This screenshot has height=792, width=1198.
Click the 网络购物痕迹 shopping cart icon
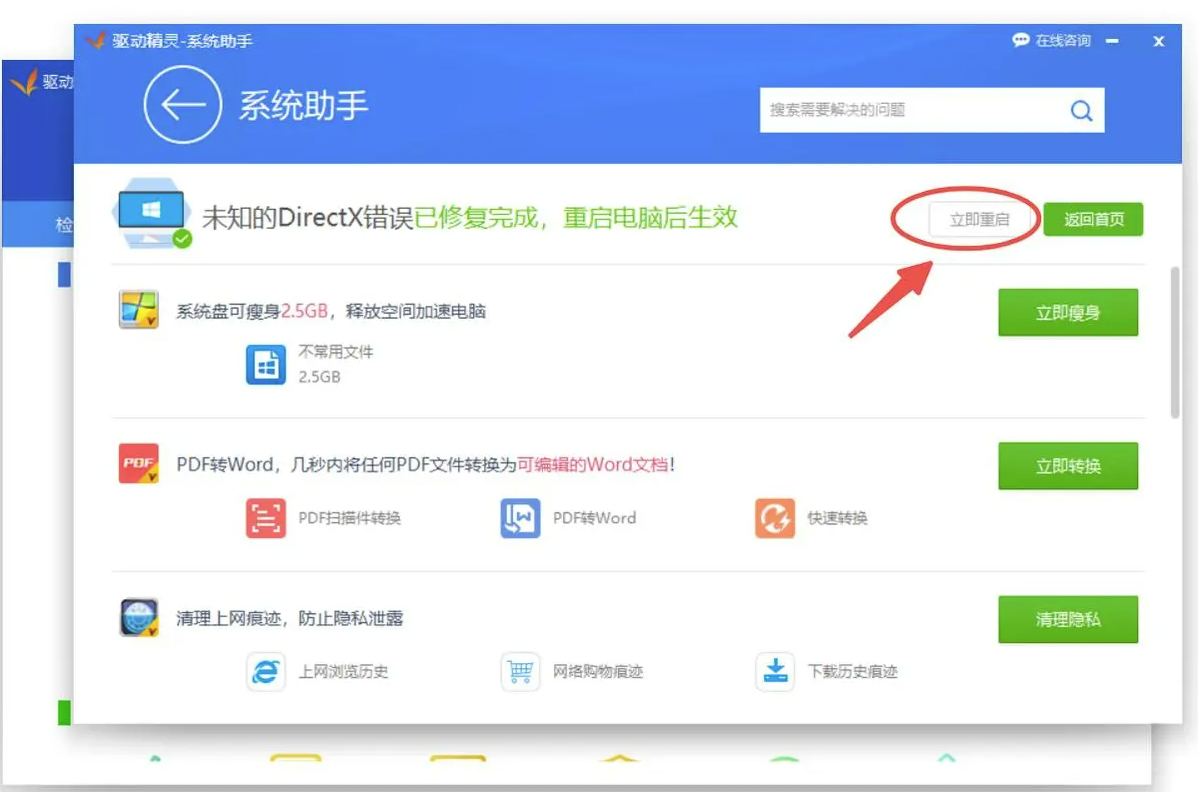pos(520,671)
